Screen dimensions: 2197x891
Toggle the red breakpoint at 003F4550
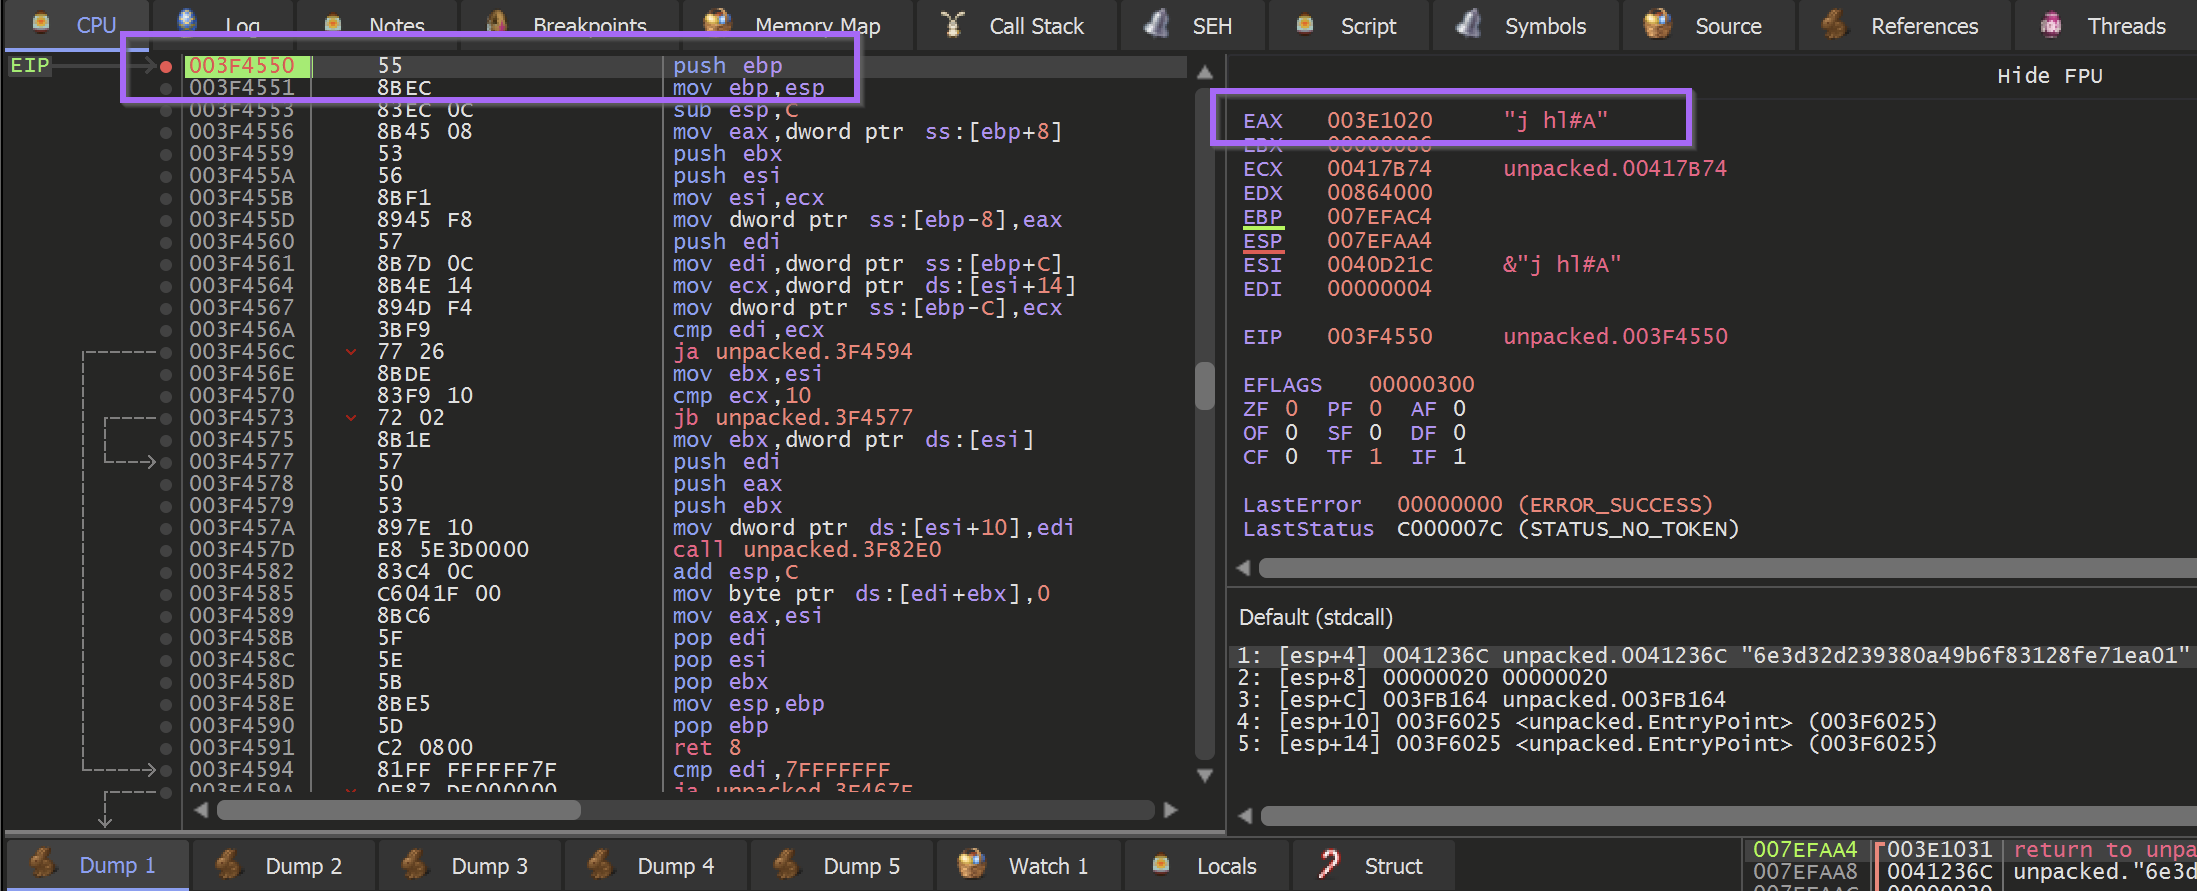click(x=166, y=66)
